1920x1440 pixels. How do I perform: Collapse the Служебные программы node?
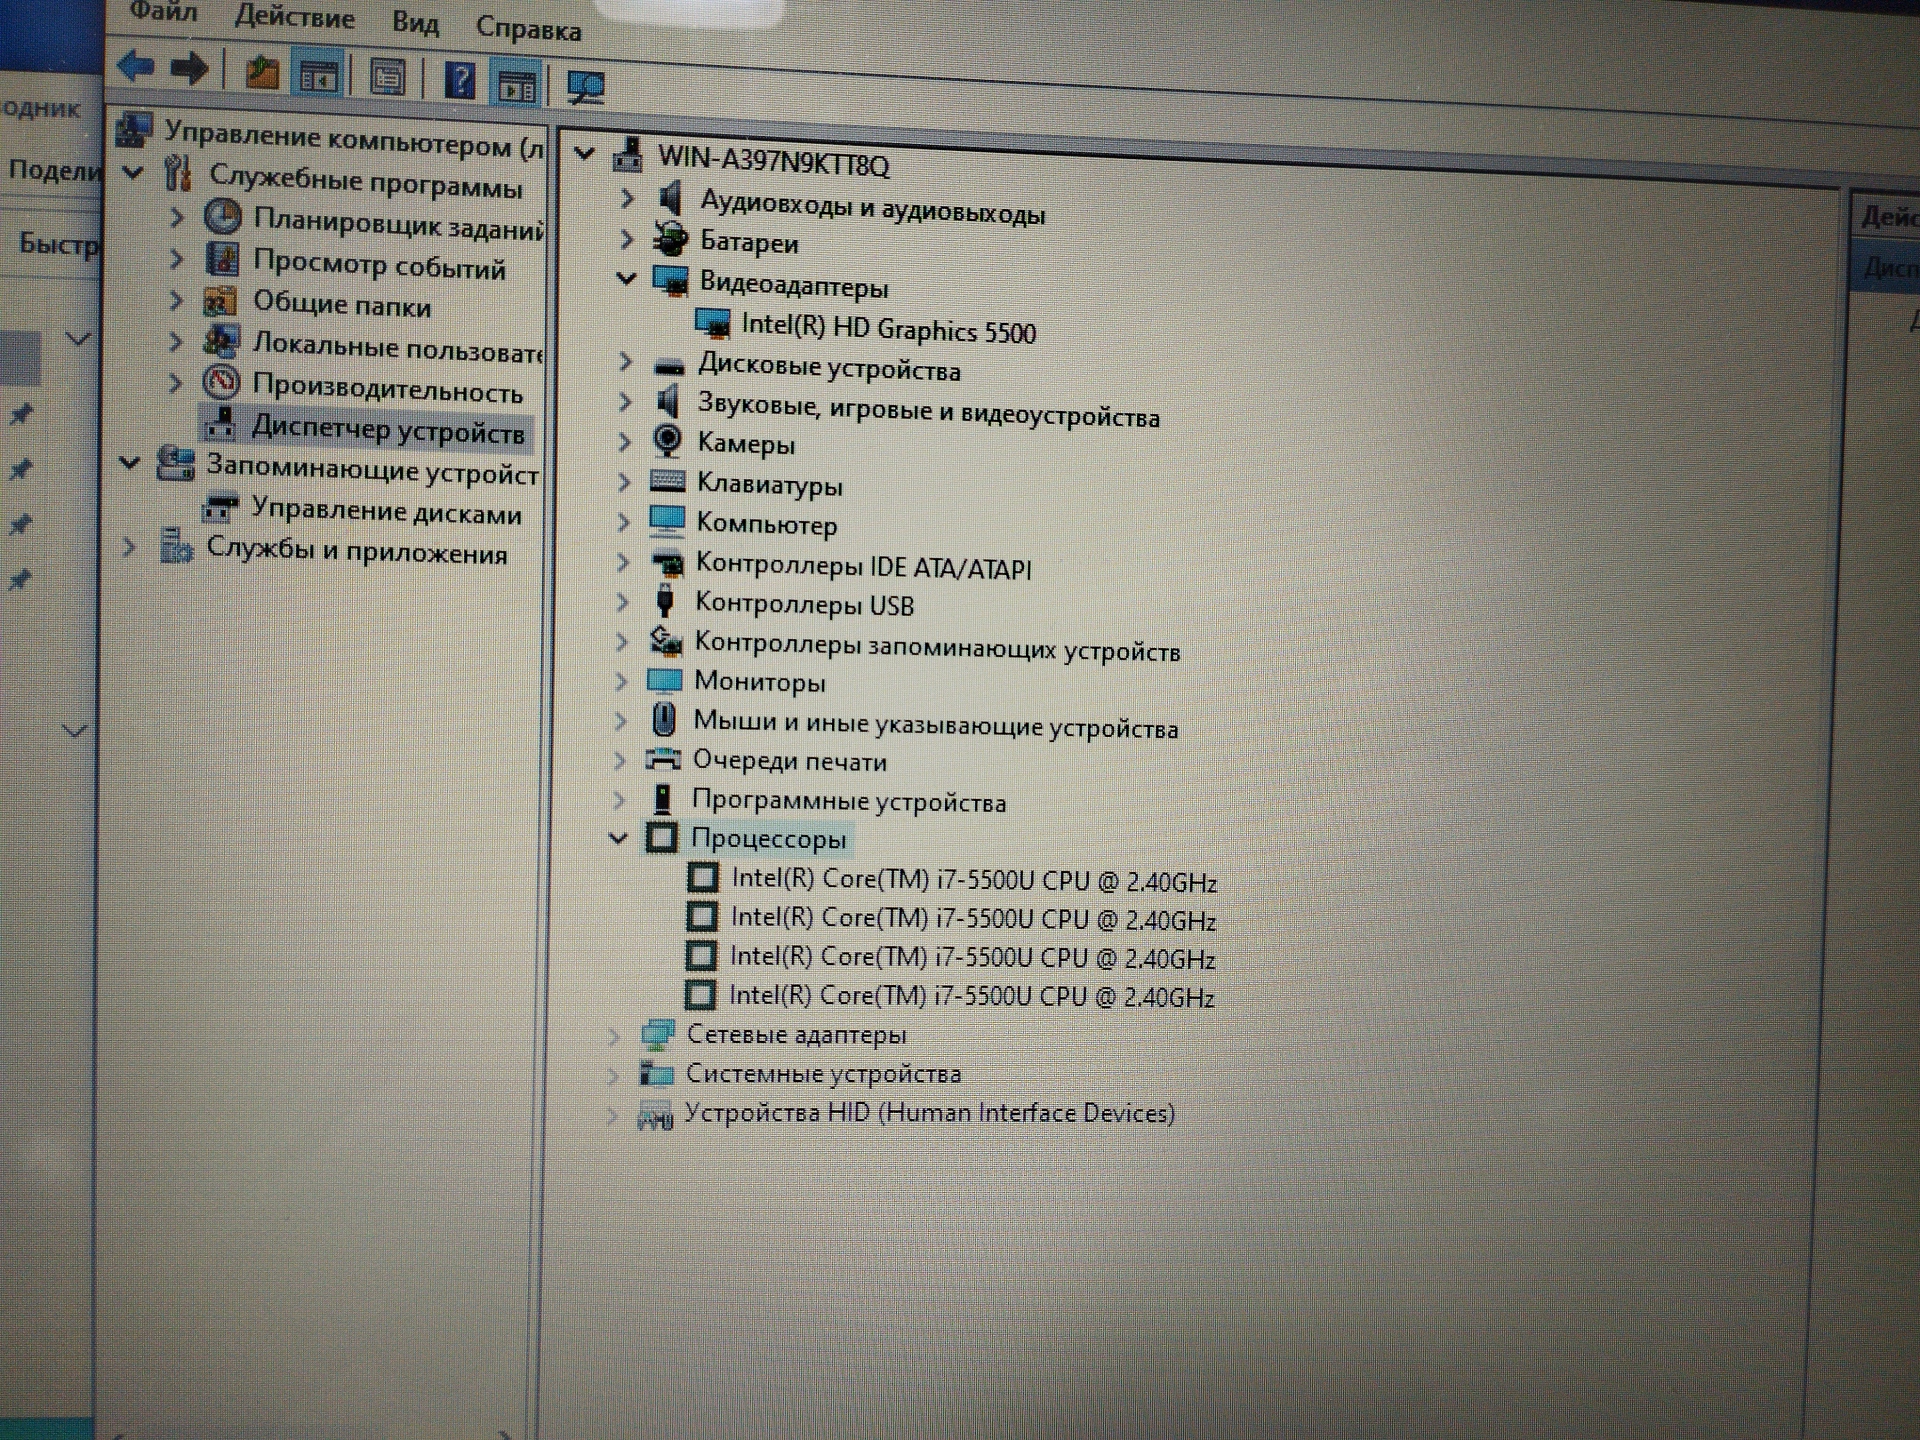(132, 173)
